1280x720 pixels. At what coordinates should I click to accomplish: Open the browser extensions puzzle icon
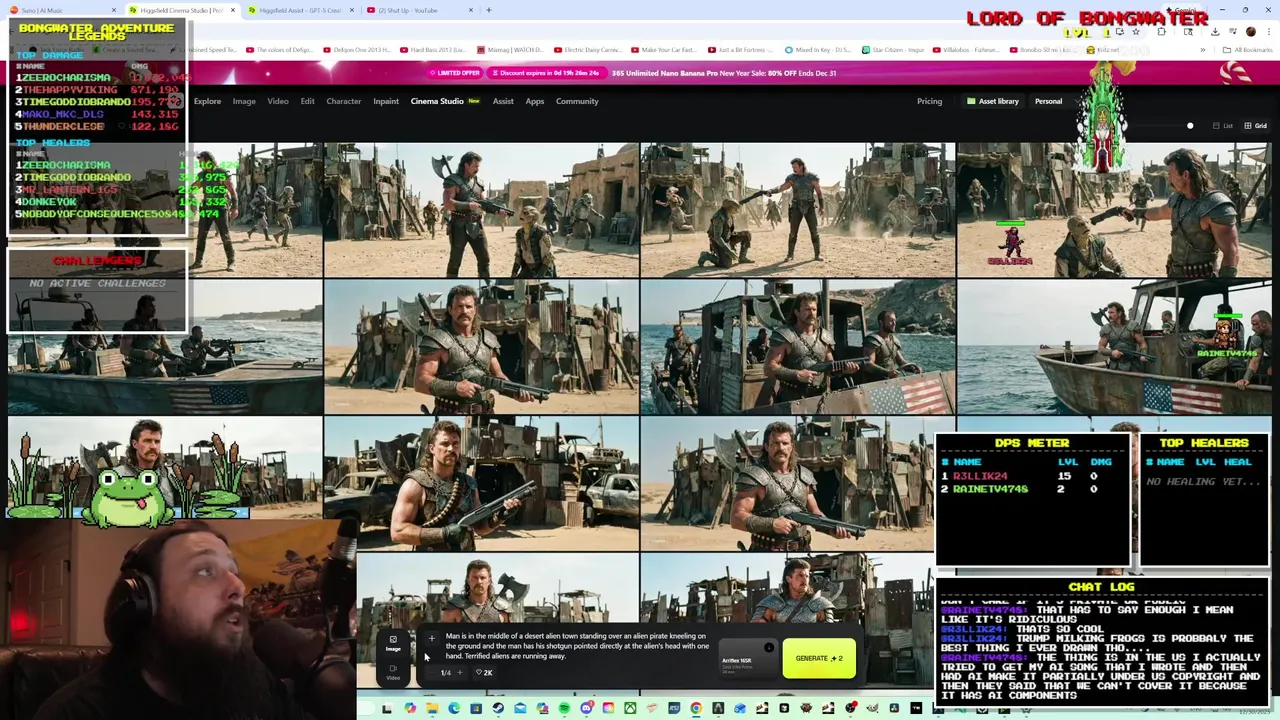coord(1161,31)
